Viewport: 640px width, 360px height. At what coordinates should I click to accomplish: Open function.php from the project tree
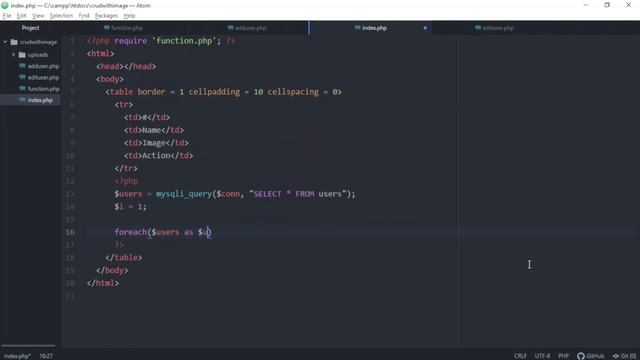click(x=43, y=89)
